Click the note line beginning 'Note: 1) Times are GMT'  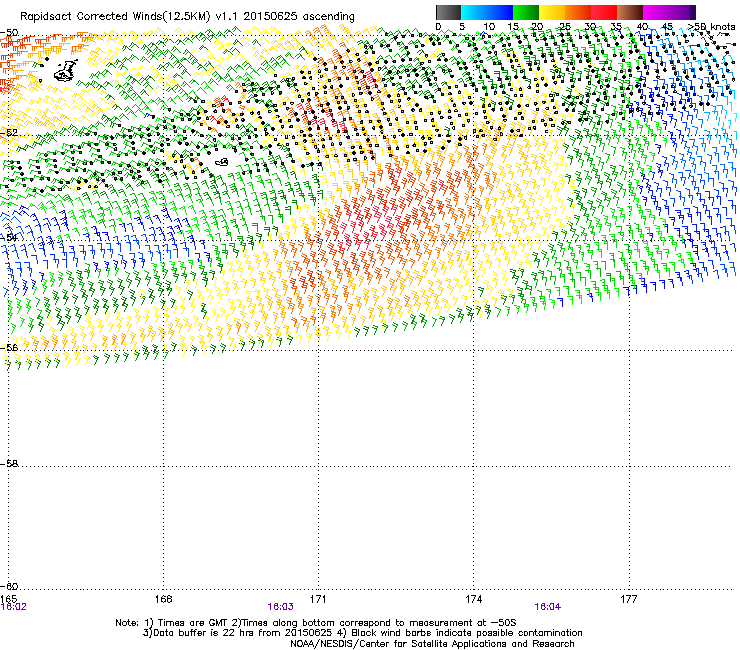[316, 623]
